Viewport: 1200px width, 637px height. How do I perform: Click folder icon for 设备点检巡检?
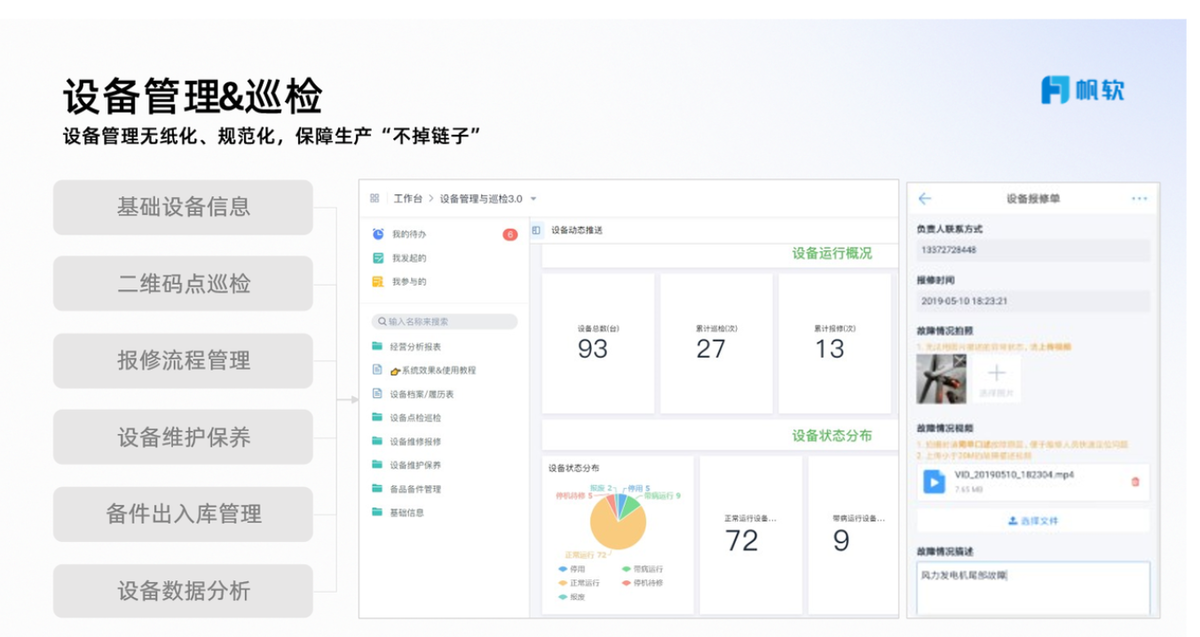377,417
